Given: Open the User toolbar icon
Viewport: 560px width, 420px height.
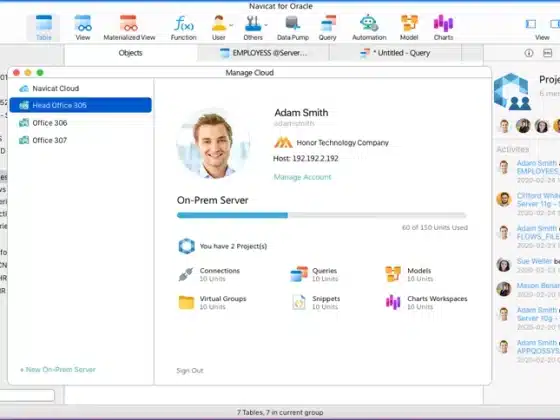Looking at the screenshot, I should pyautogui.click(x=219, y=28).
